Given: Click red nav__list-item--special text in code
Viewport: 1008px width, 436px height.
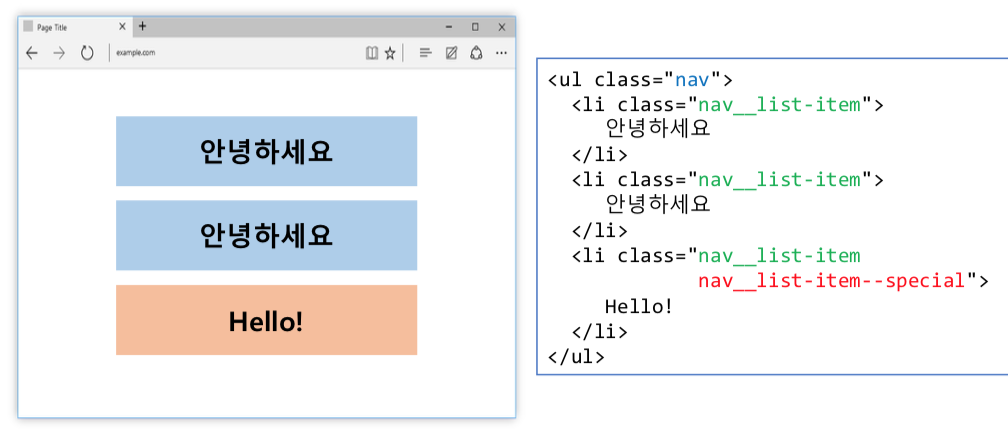Looking at the screenshot, I should [832, 281].
